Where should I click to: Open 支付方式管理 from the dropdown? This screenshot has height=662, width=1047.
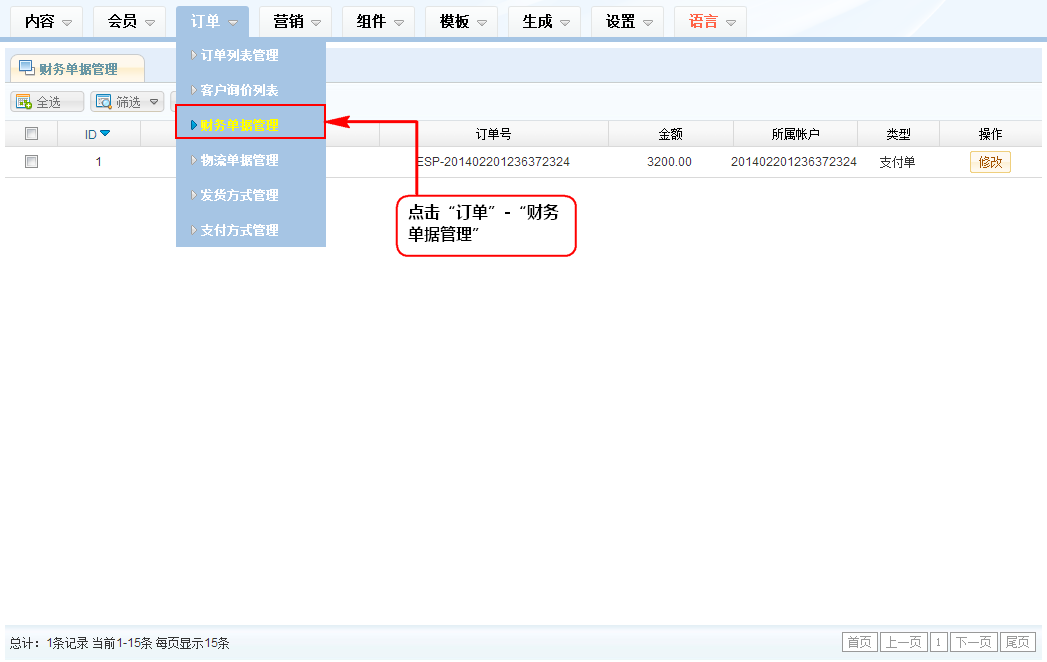point(239,230)
